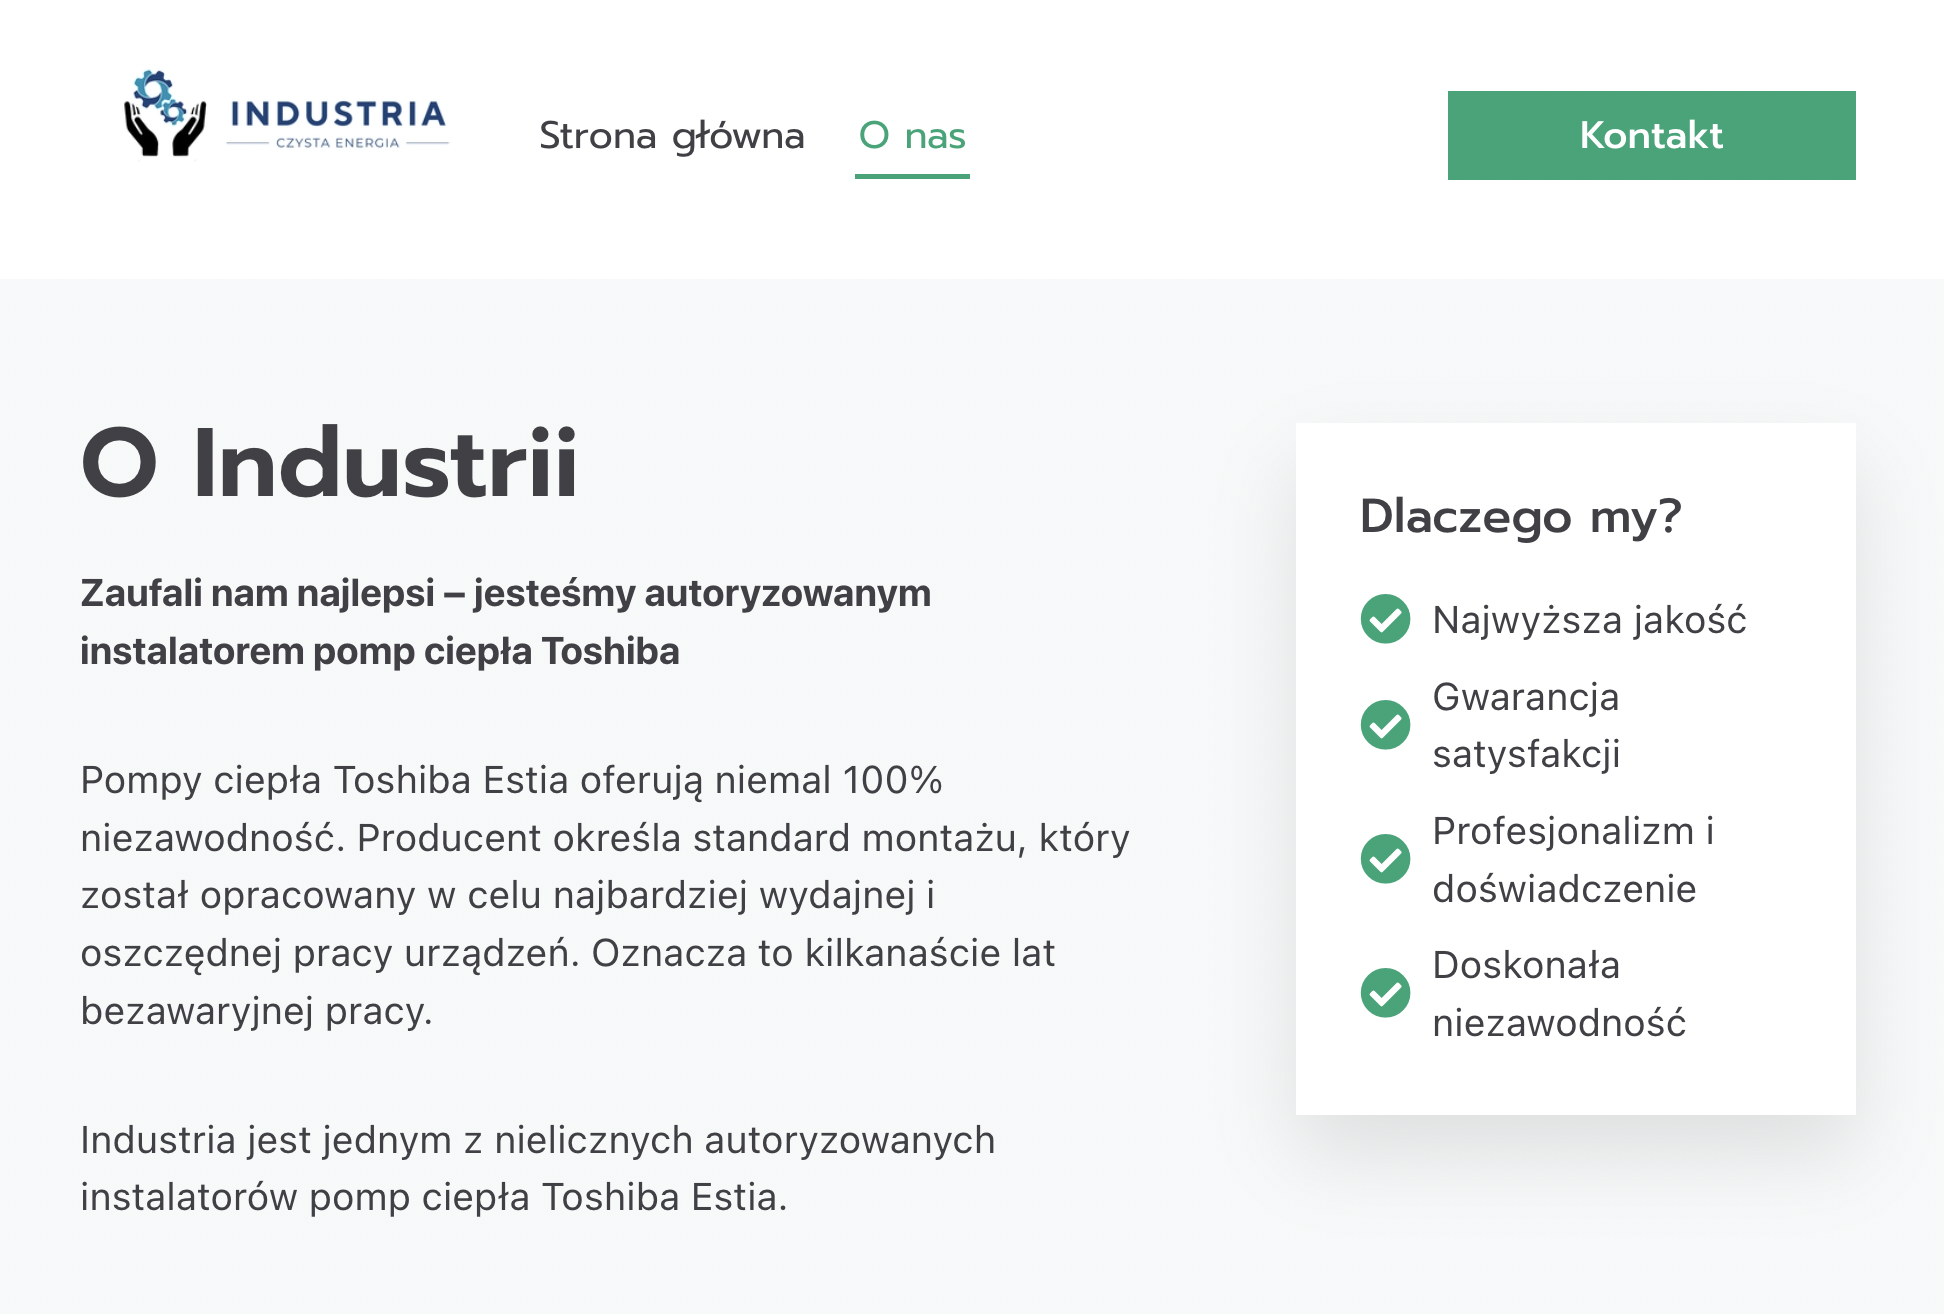
Task: Select the green checkmark beside Najwyższa jakość
Action: (x=1384, y=621)
